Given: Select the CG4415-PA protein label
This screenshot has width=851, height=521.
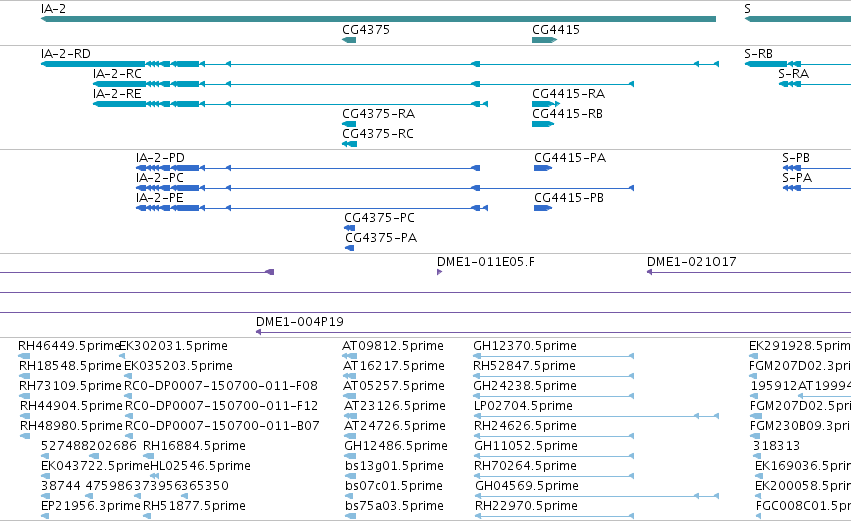Looking at the screenshot, I should point(570,158).
